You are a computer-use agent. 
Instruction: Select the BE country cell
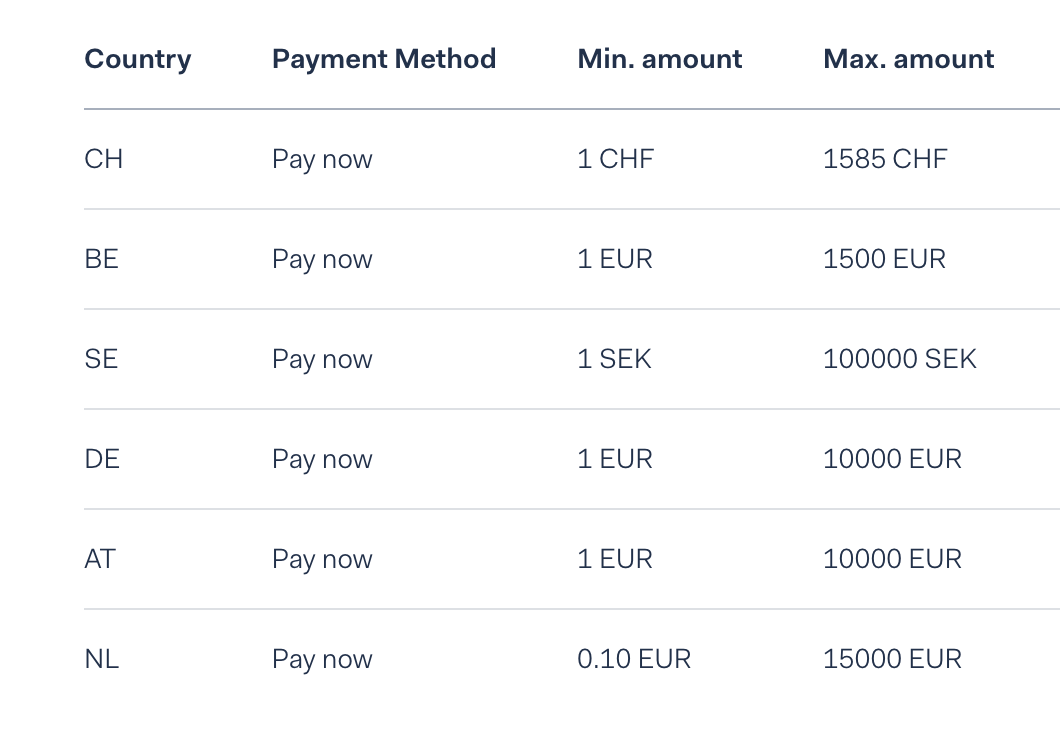(101, 259)
